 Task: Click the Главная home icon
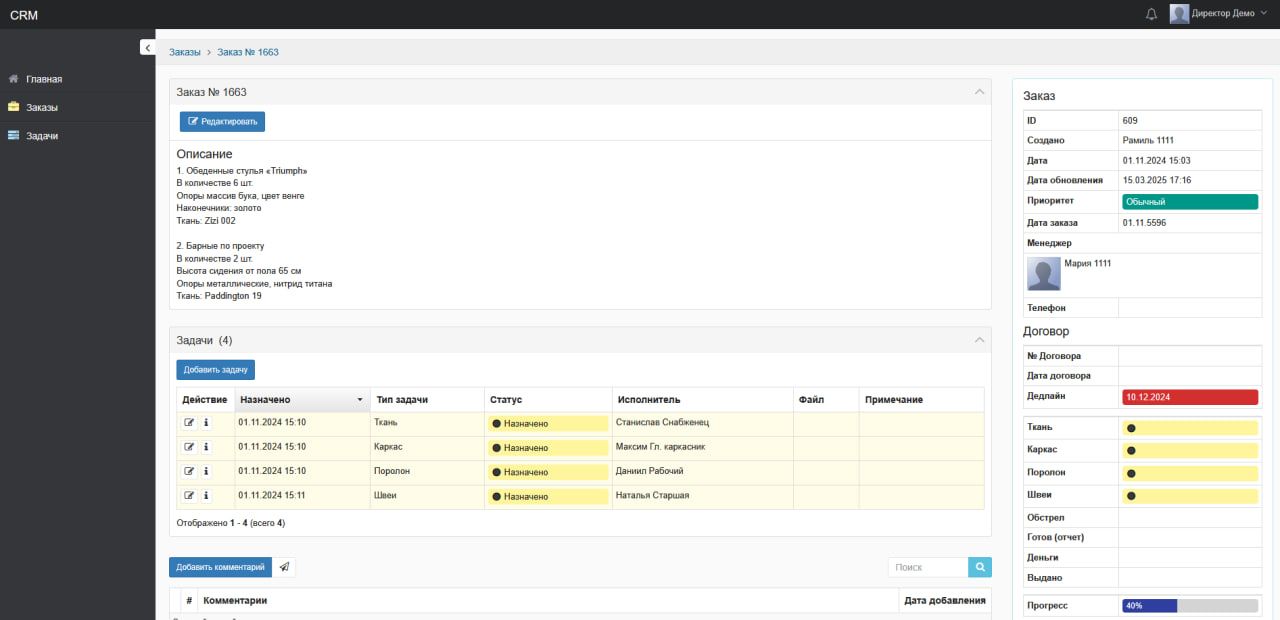[x=13, y=78]
